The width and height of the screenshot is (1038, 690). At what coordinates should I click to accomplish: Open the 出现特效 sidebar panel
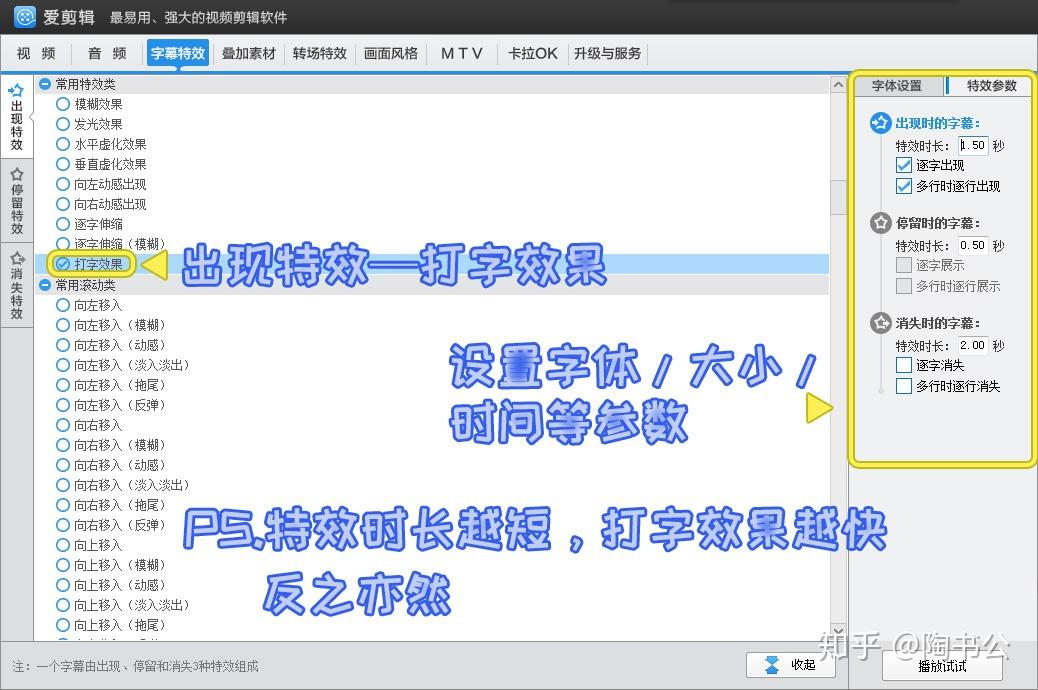pos(15,117)
